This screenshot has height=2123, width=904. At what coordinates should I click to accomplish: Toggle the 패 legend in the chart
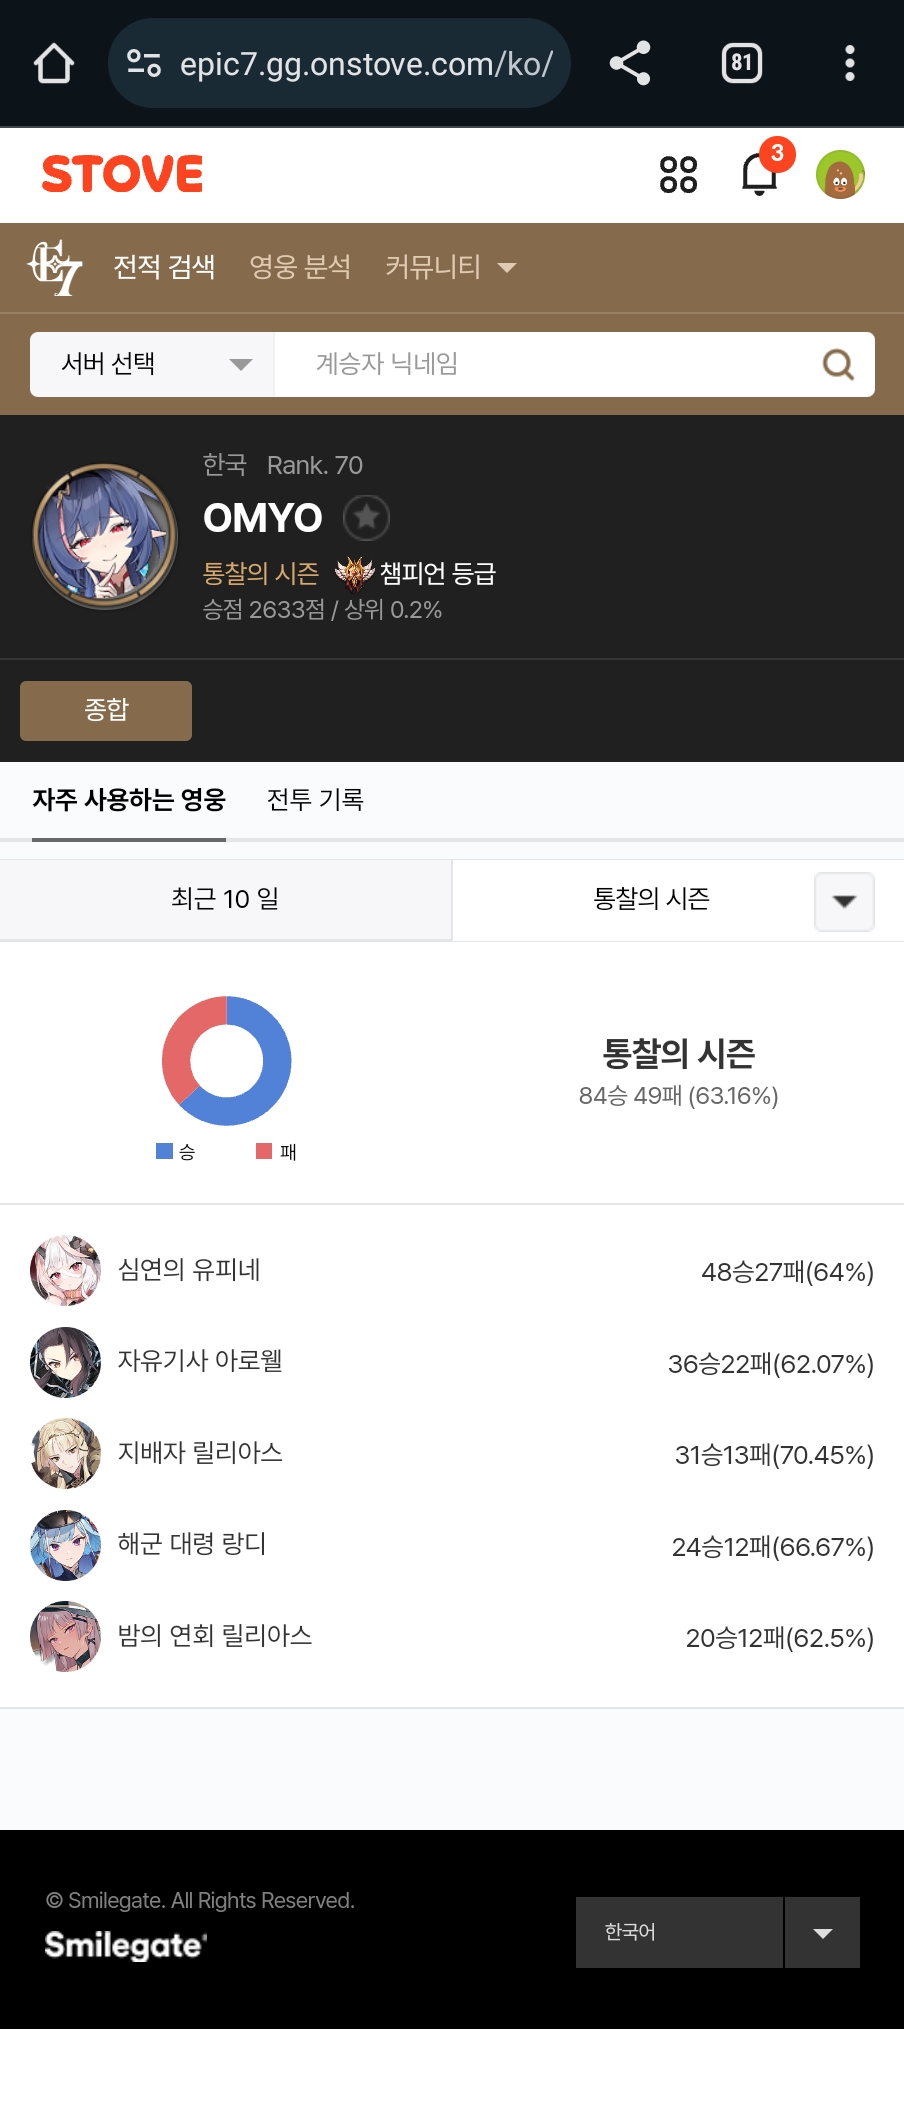coord(277,1152)
